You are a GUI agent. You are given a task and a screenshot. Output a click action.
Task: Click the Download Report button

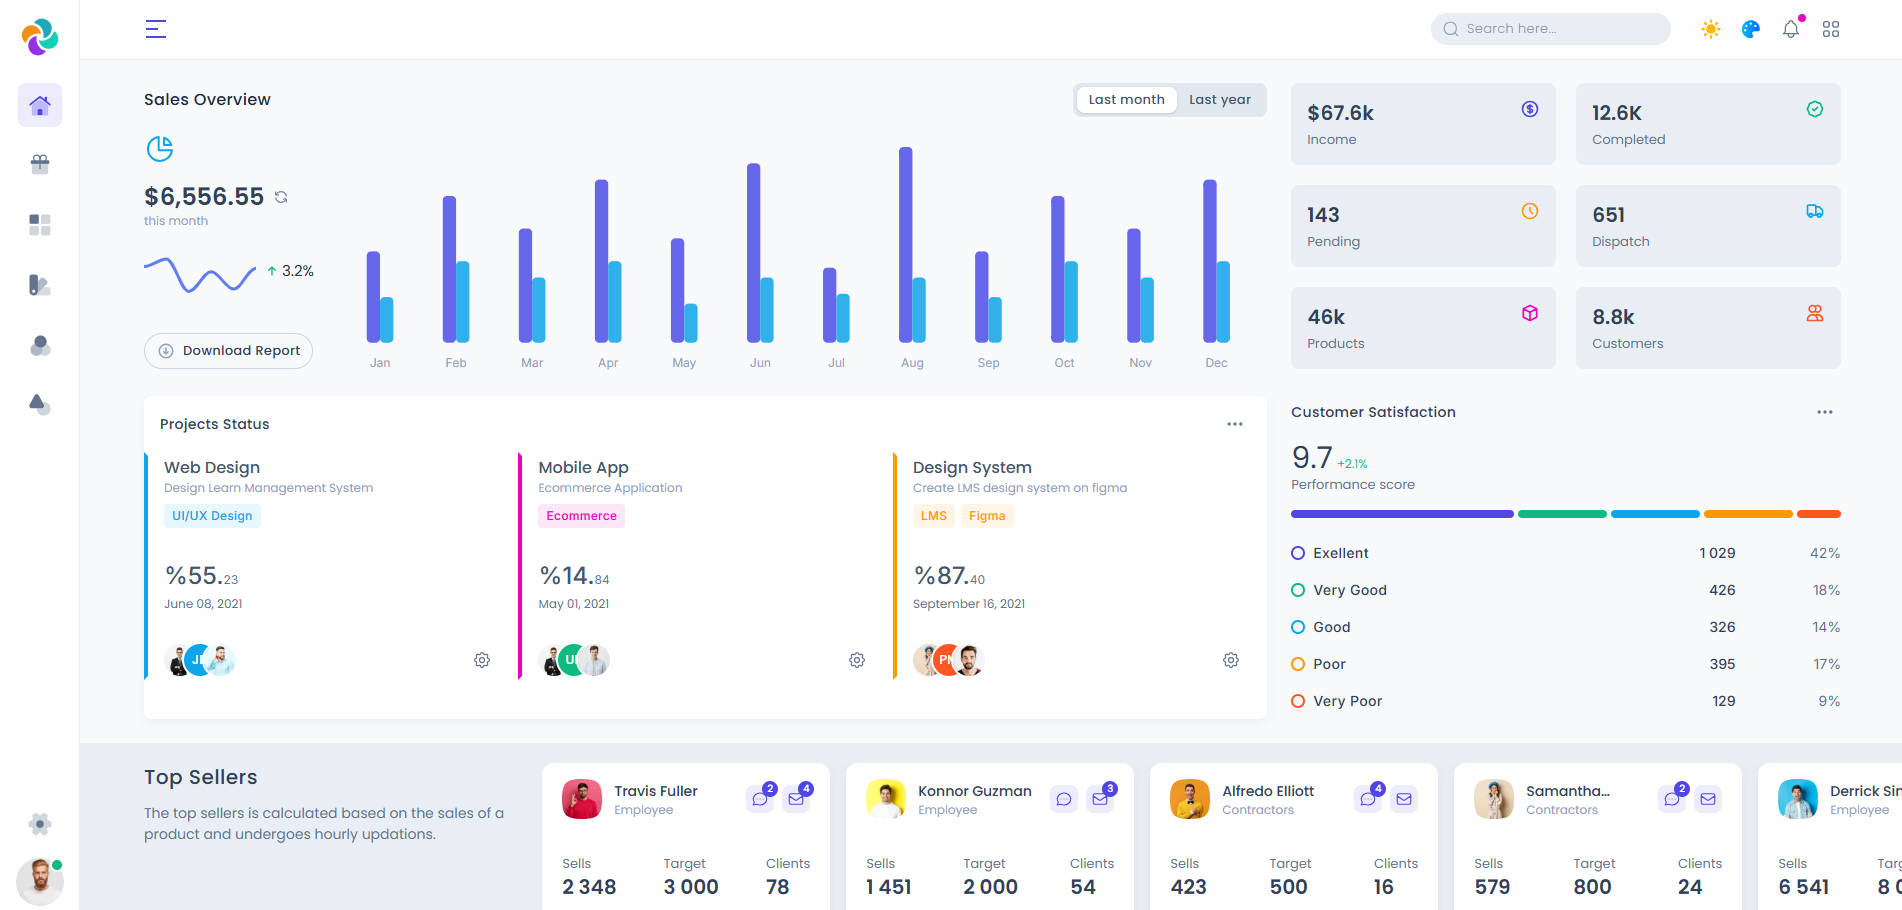[x=228, y=350]
